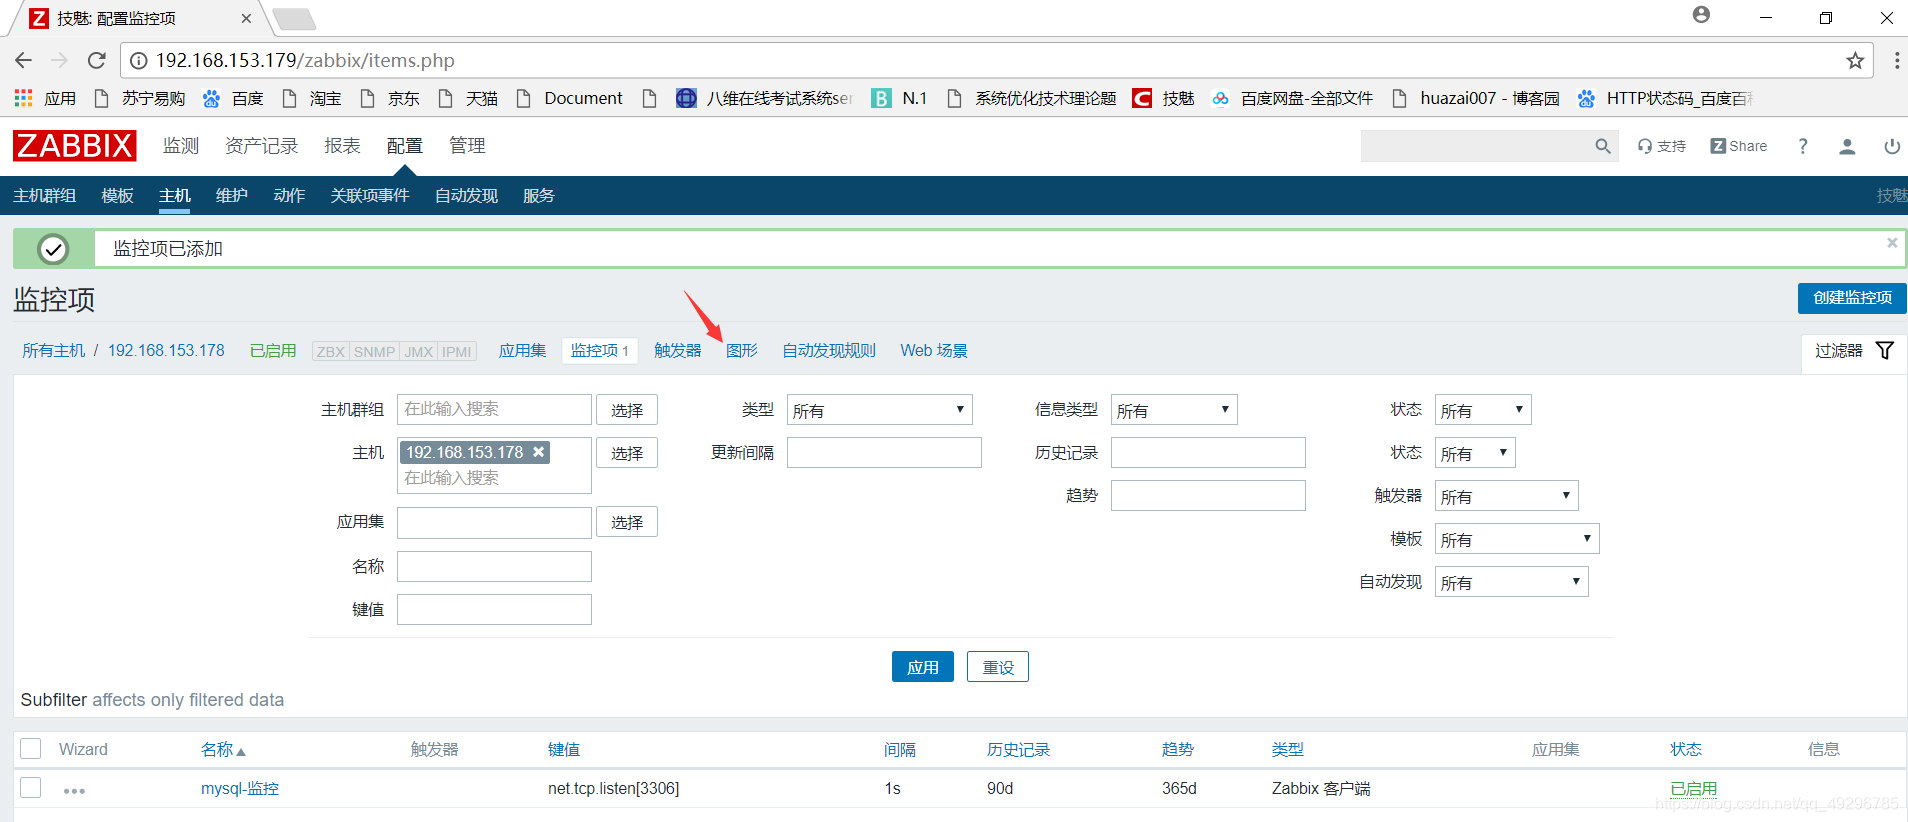Open the 技魅 bookmark
1908x822 pixels.
(1164, 98)
